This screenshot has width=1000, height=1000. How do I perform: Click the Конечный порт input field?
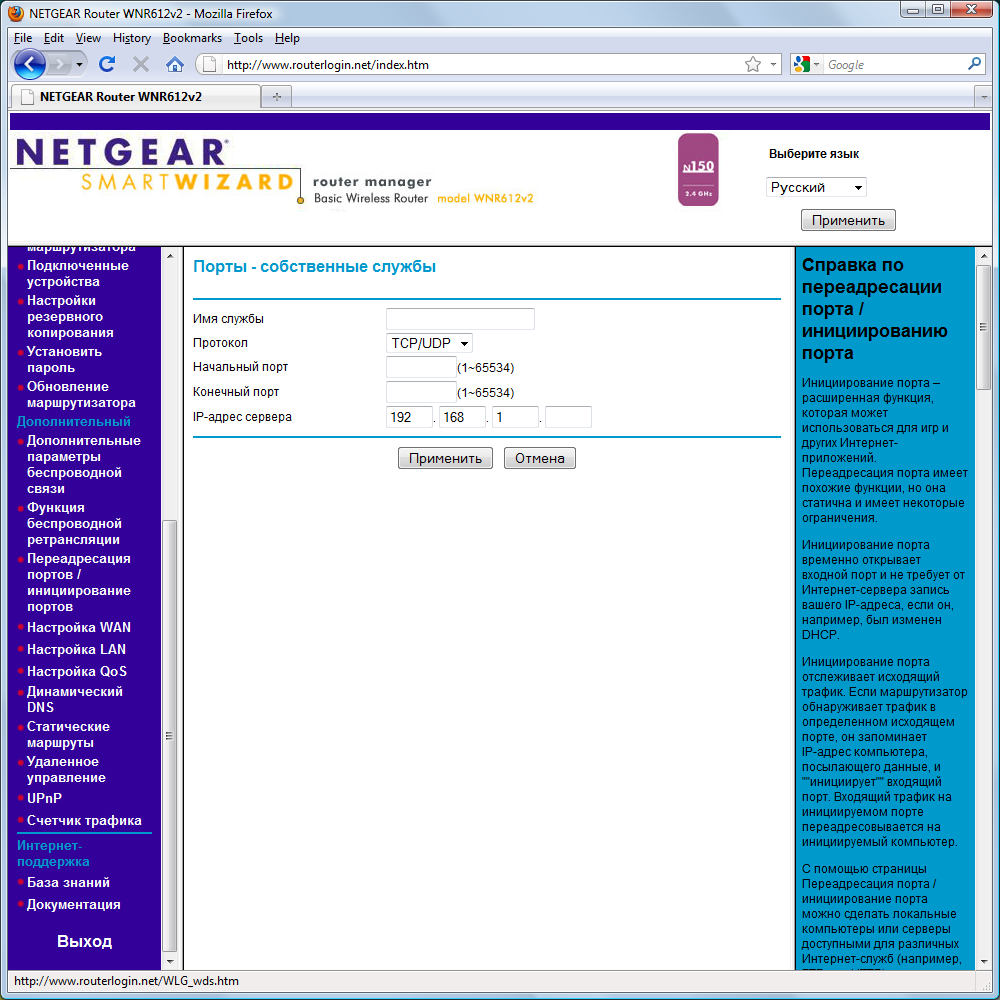421,392
